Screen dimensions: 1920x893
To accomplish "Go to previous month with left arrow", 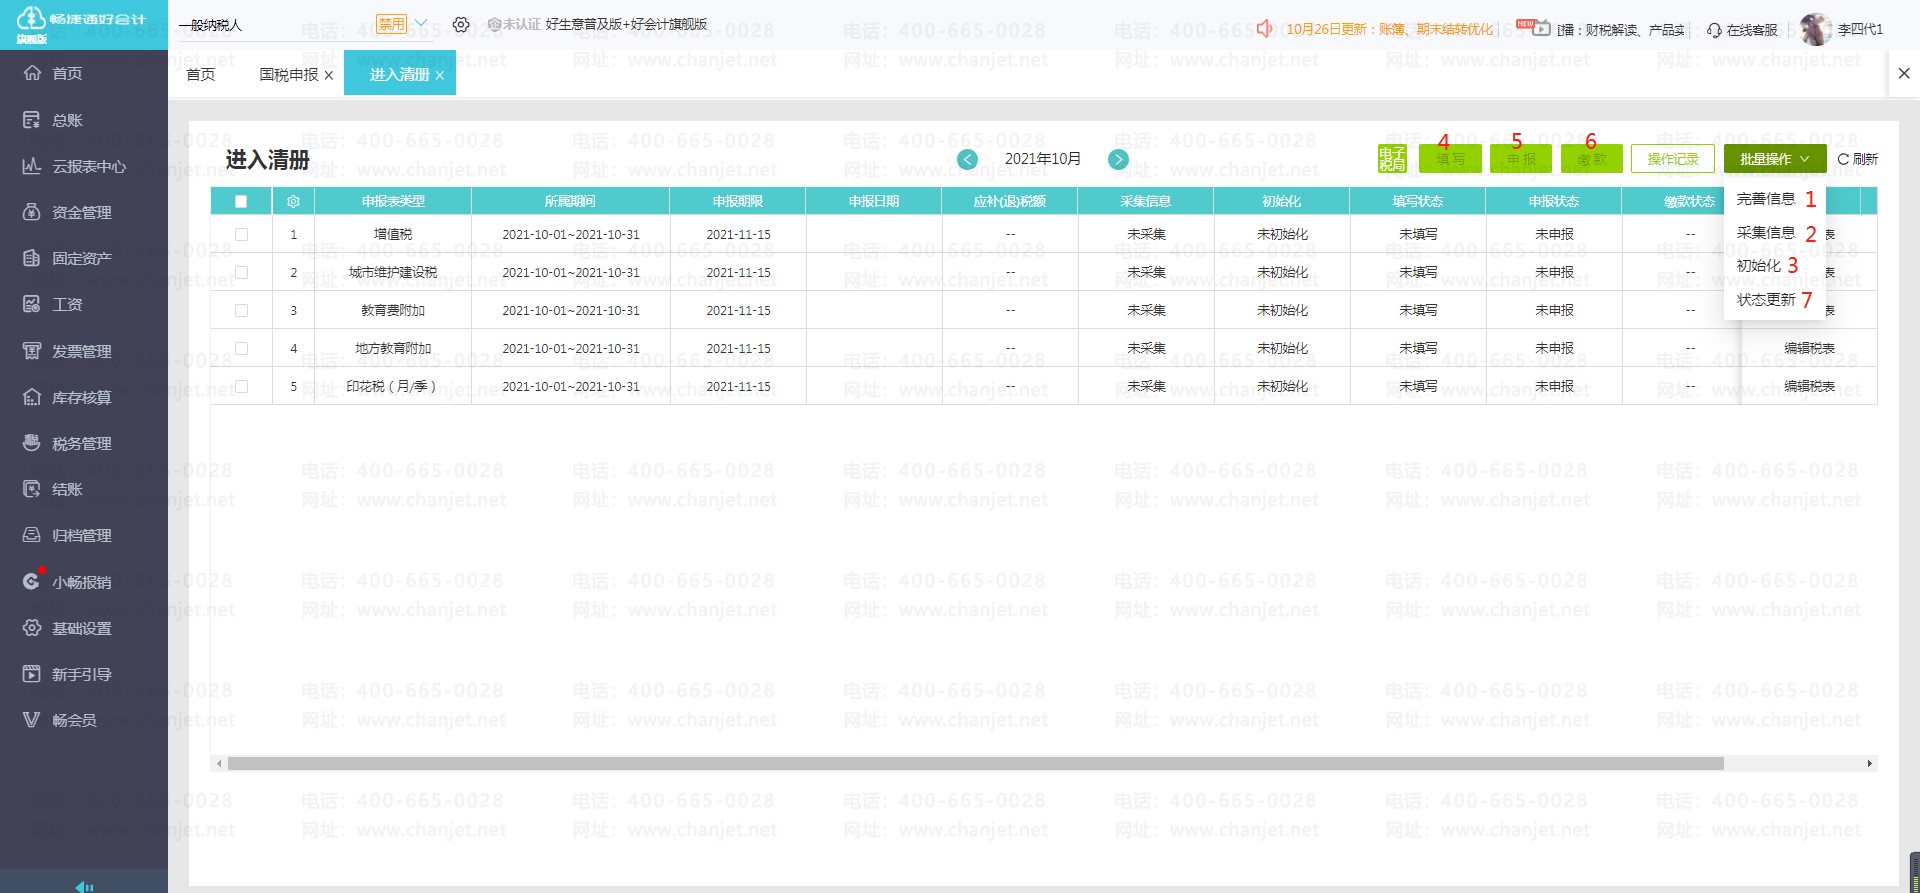I will (x=967, y=159).
